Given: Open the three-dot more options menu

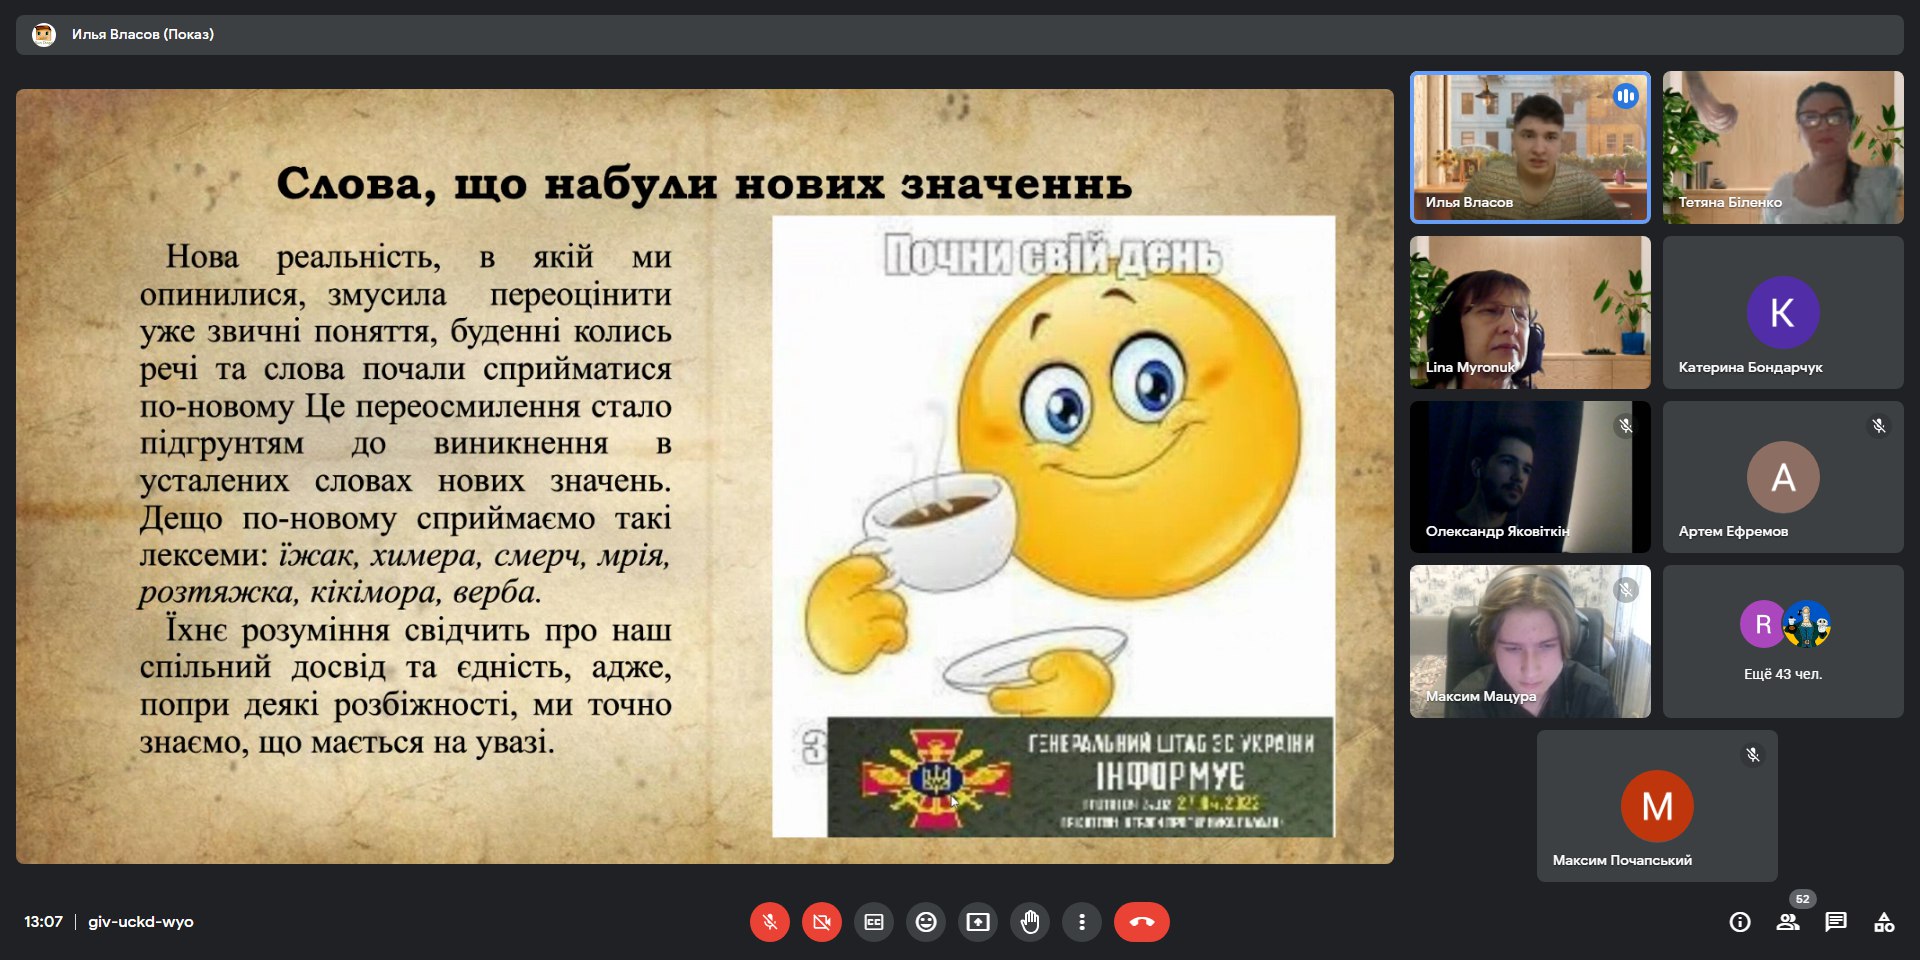Looking at the screenshot, I should (1081, 922).
